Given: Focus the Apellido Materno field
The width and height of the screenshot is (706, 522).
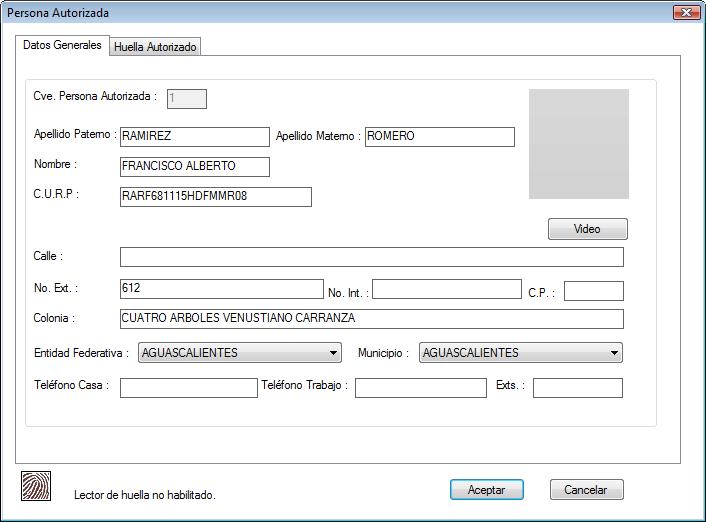Looking at the screenshot, I should click(439, 137).
